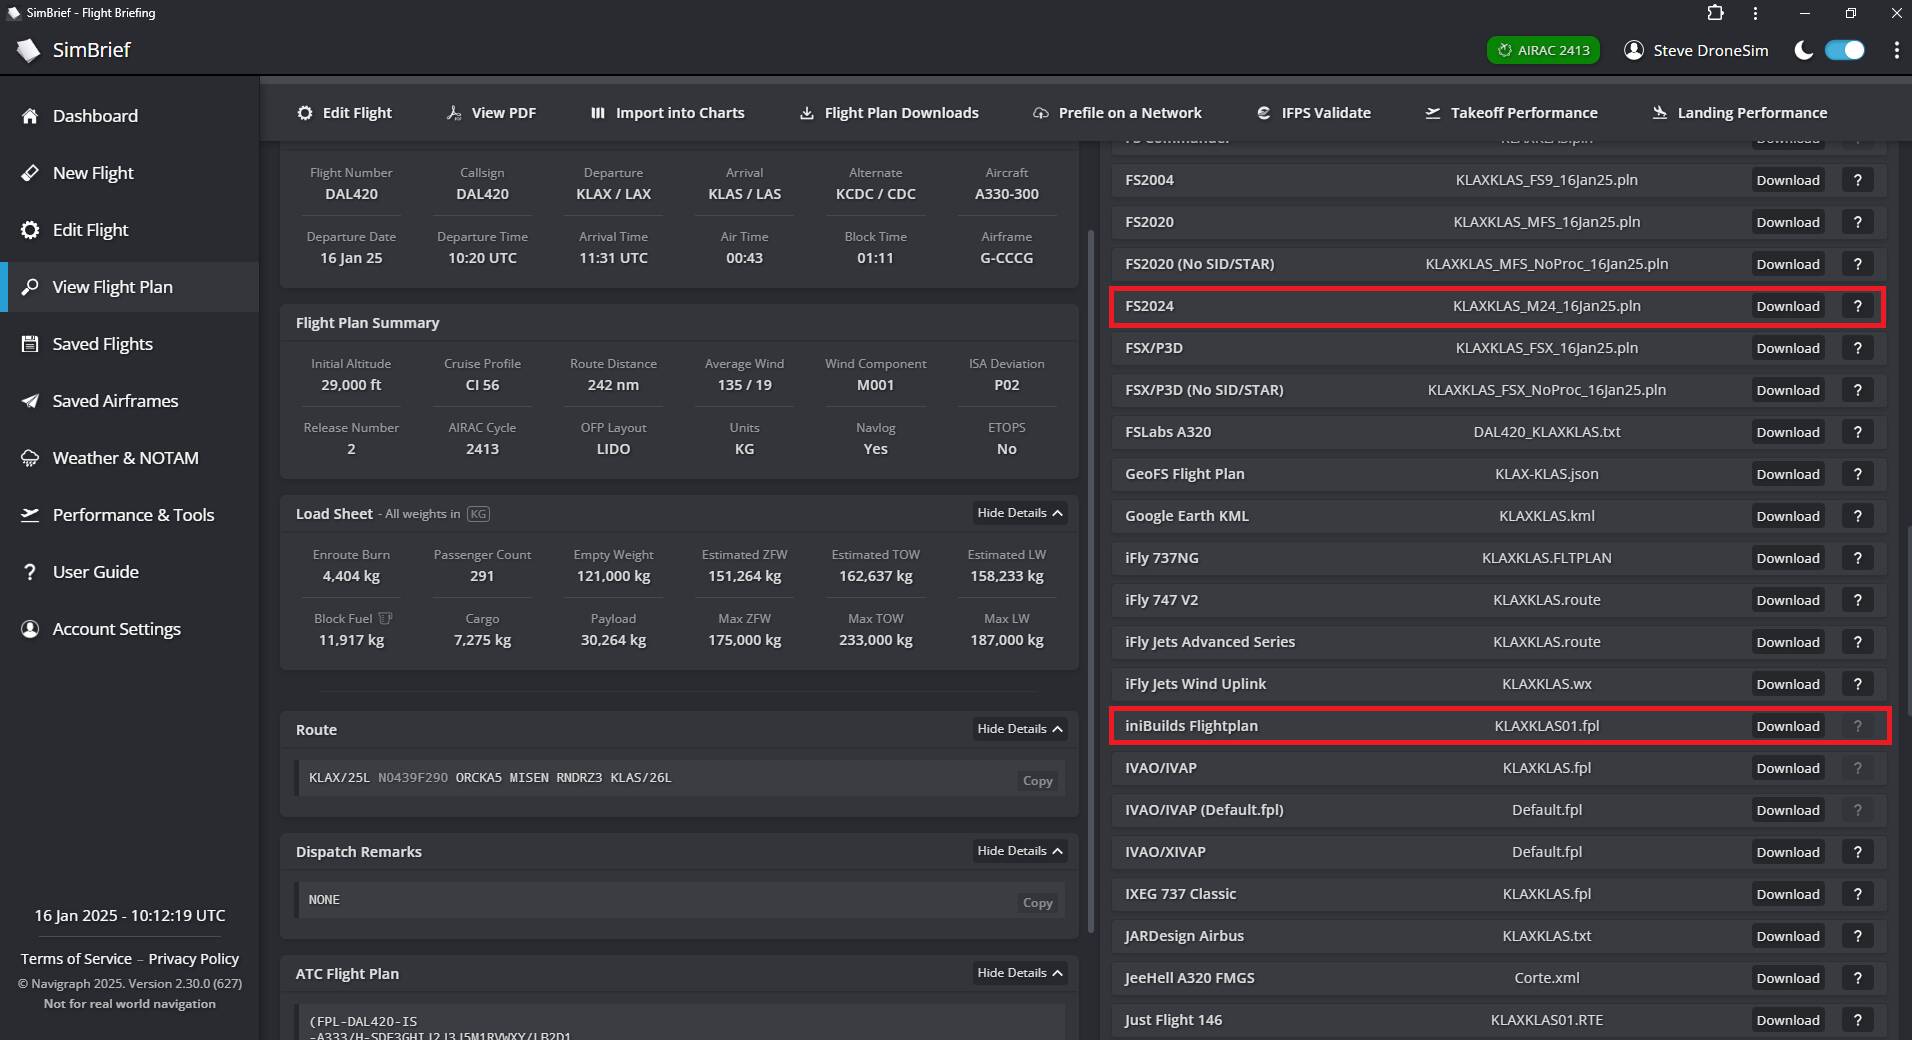Open Flight Plan Downloads

click(x=889, y=113)
